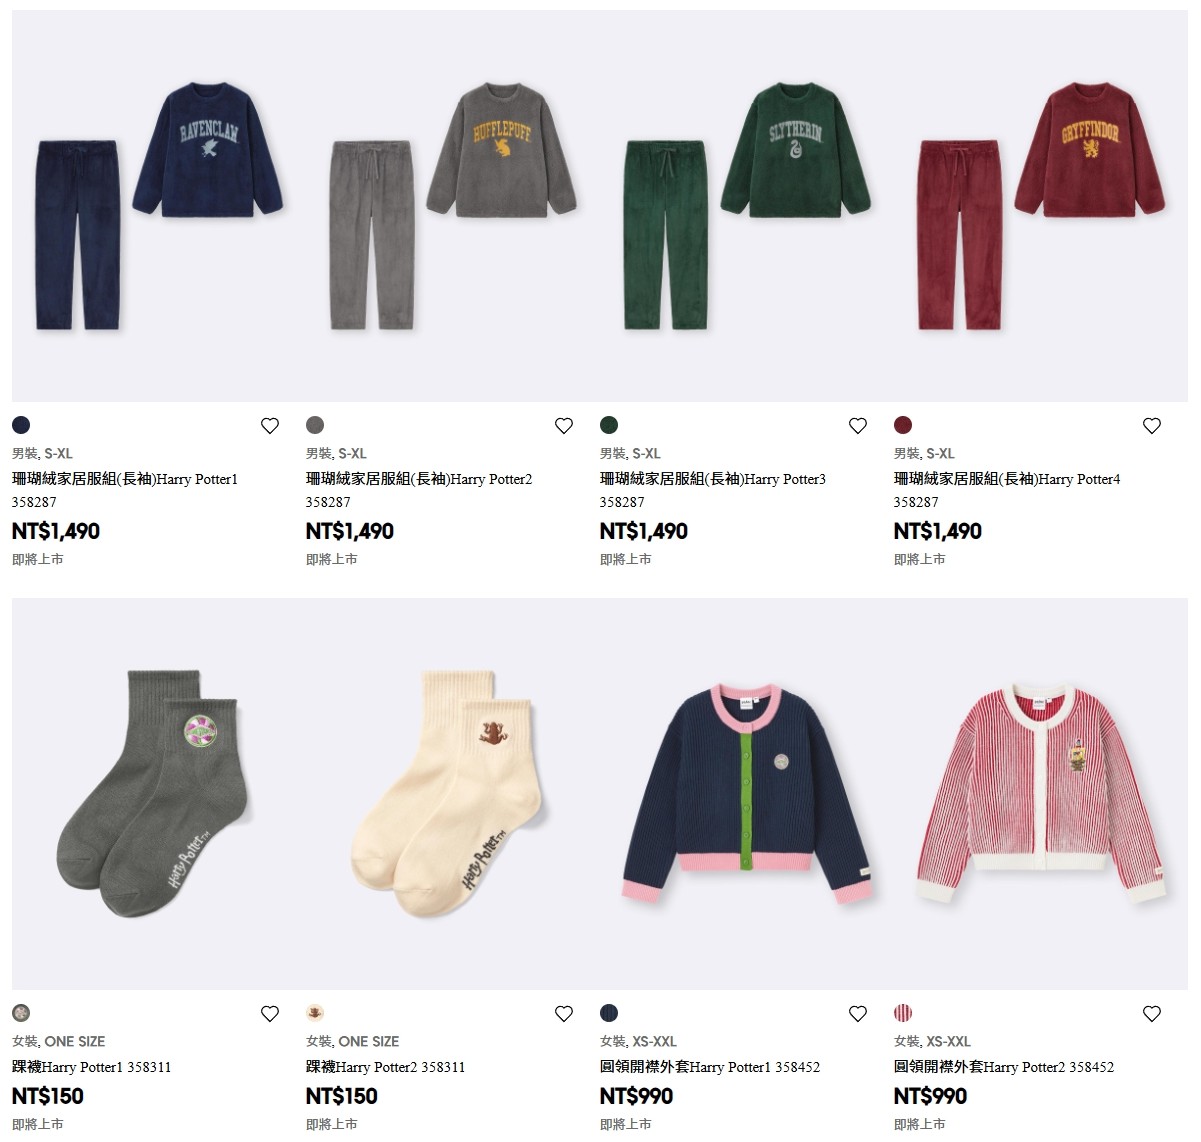Open 珊瑚絨家居服組(長袖)Harry Potter2 product link

[419, 479]
